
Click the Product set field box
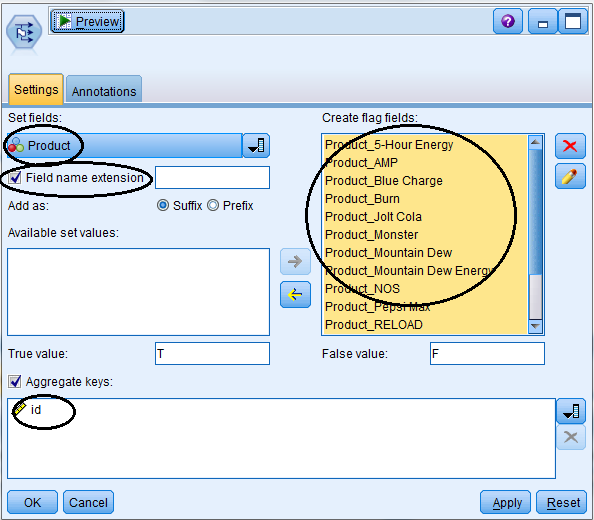pyautogui.click(x=124, y=145)
